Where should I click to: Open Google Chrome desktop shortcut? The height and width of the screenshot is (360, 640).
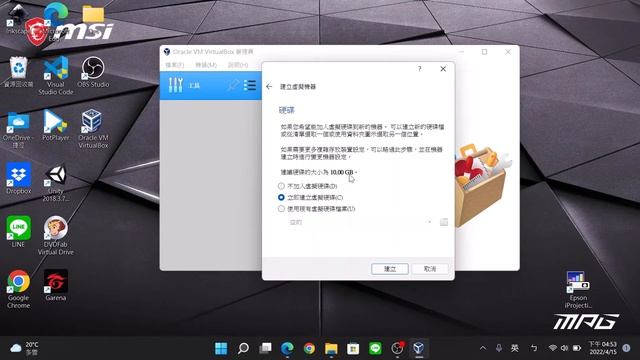pos(18,289)
